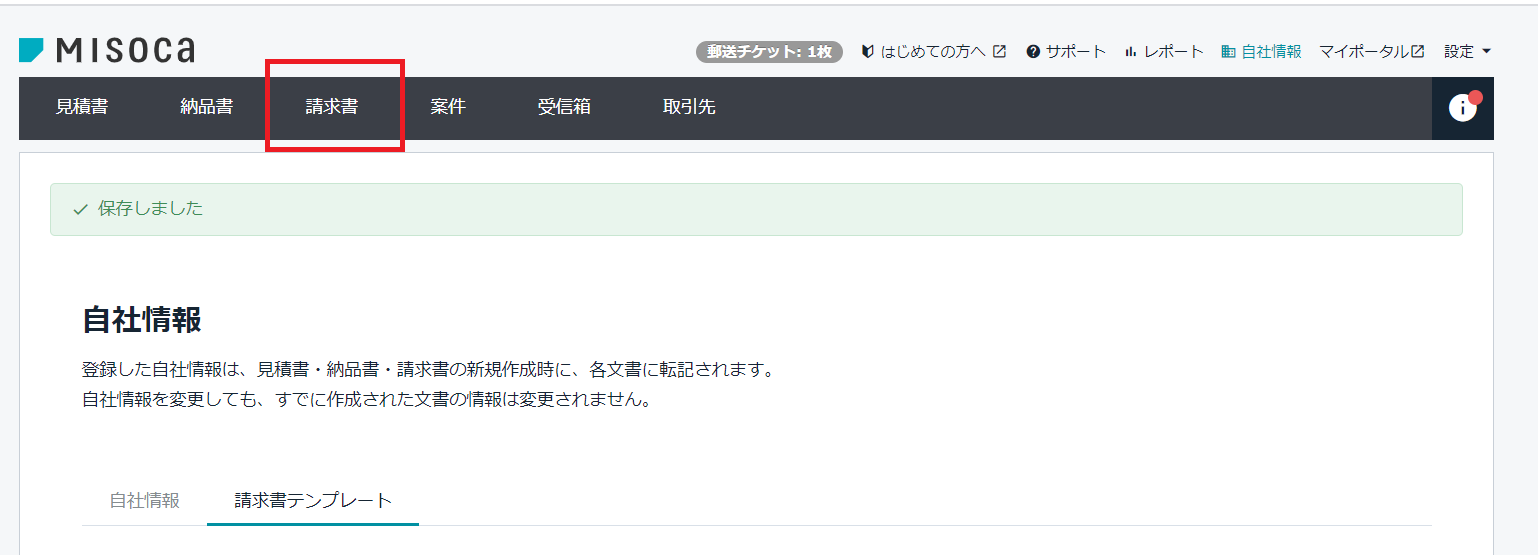Click the info notification icon

(x=1462, y=108)
